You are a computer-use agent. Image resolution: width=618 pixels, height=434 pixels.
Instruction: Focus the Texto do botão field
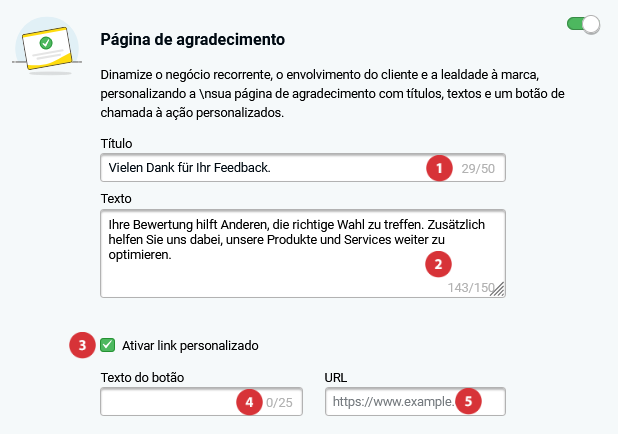[201, 402]
